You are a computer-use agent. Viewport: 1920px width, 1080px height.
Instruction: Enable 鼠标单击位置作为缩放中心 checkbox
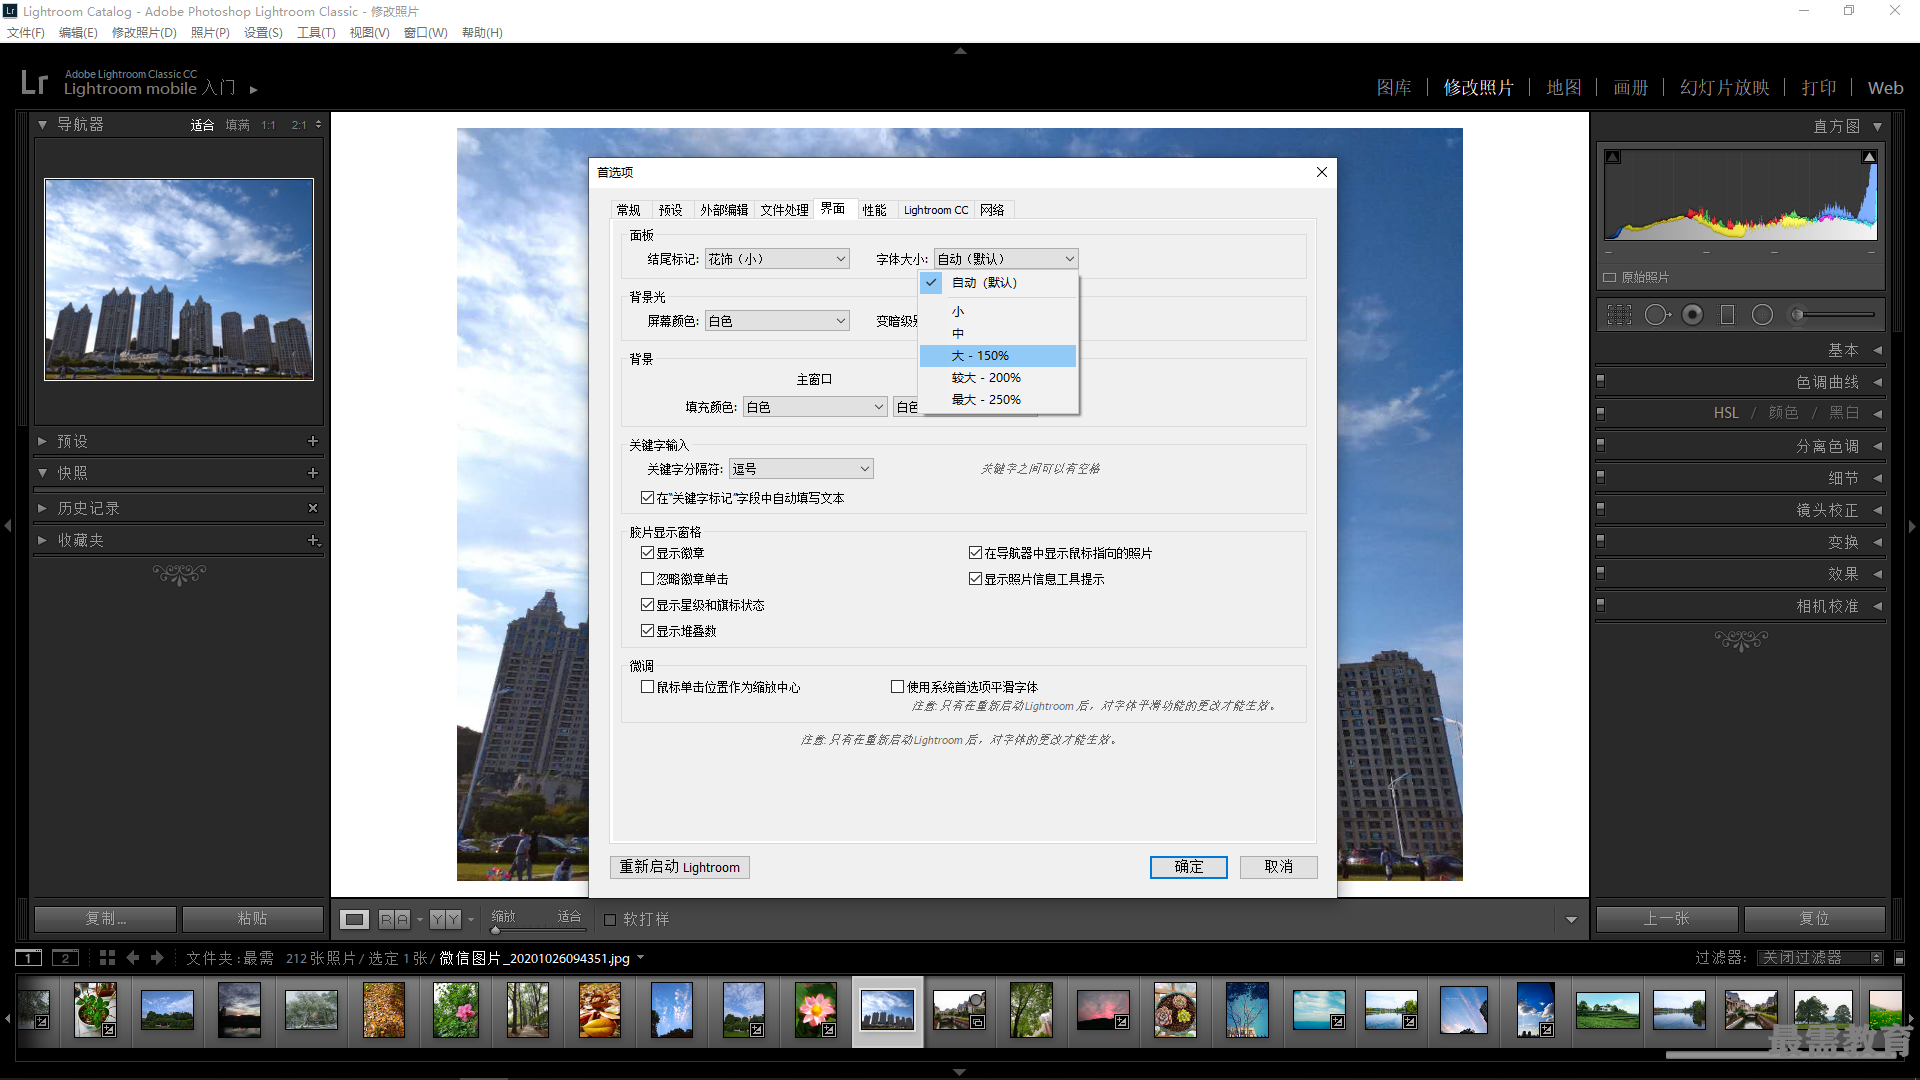pyautogui.click(x=647, y=686)
